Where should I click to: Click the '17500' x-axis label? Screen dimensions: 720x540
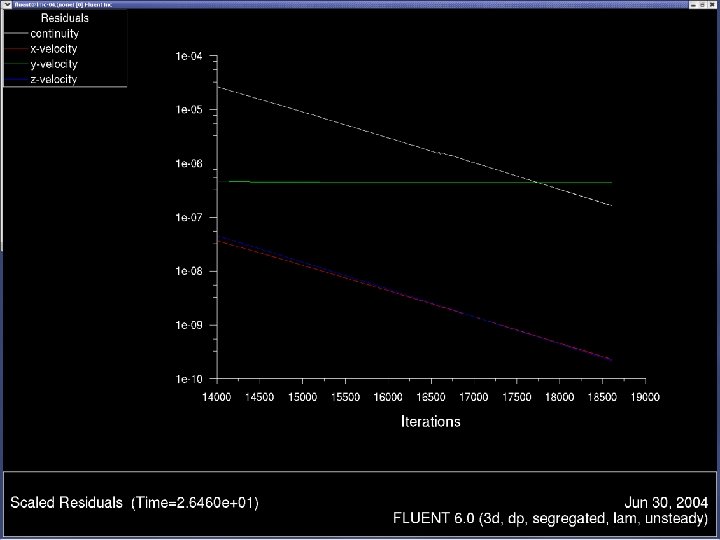pyautogui.click(x=517, y=397)
